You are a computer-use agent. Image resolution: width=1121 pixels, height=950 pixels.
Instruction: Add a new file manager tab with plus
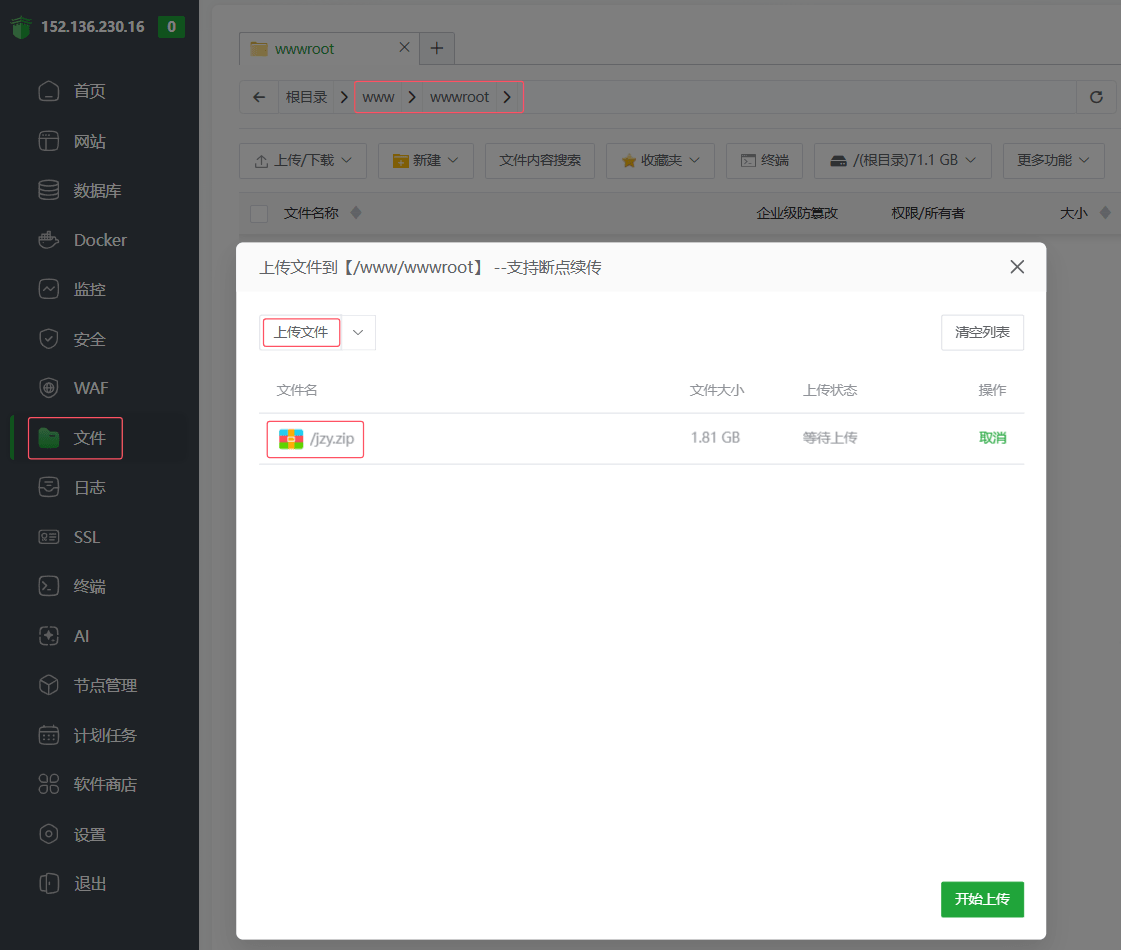tap(437, 48)
